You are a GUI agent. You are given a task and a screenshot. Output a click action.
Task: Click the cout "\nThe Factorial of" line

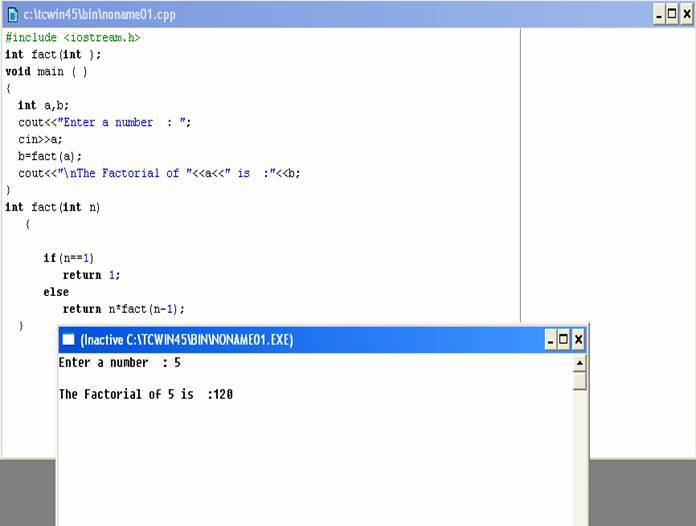click(159, 173)
